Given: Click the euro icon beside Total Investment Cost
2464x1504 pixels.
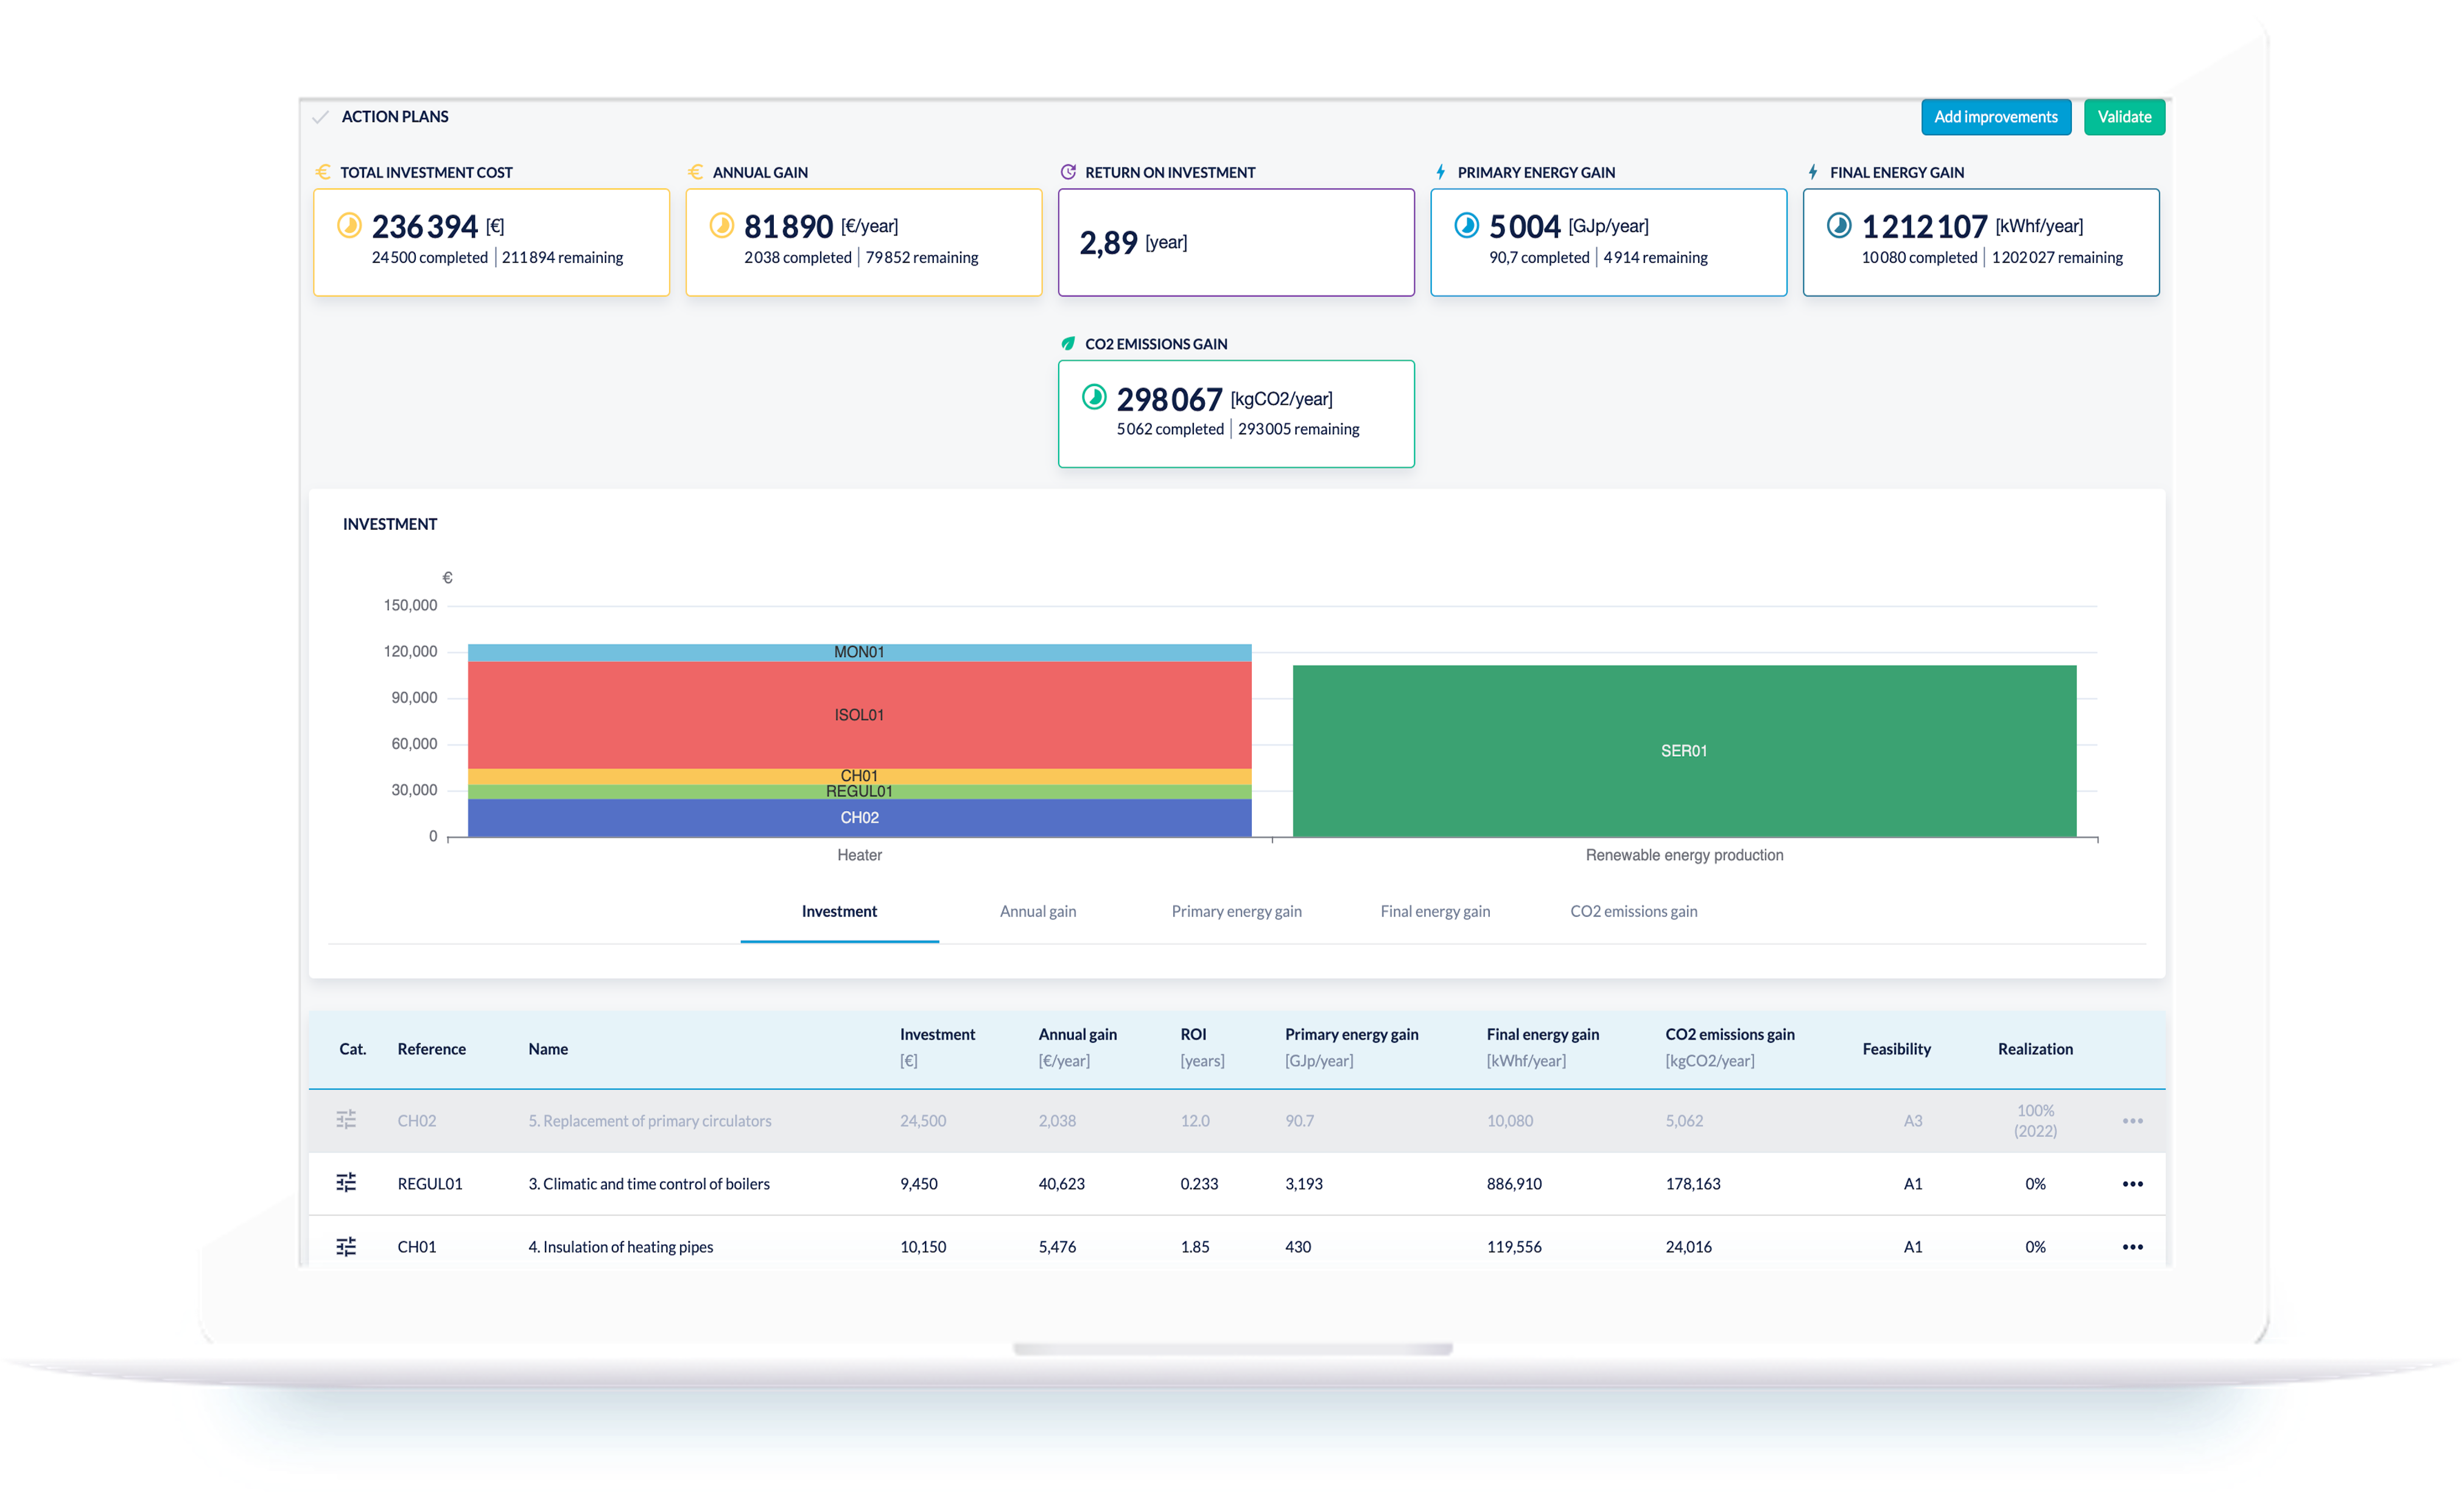Looking at the screenshot, I should coord(322,172).
